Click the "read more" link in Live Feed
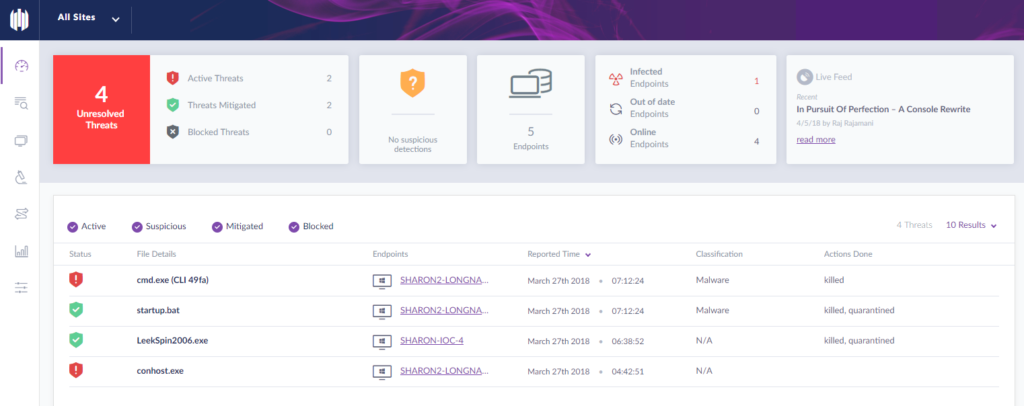 point(816,140)
